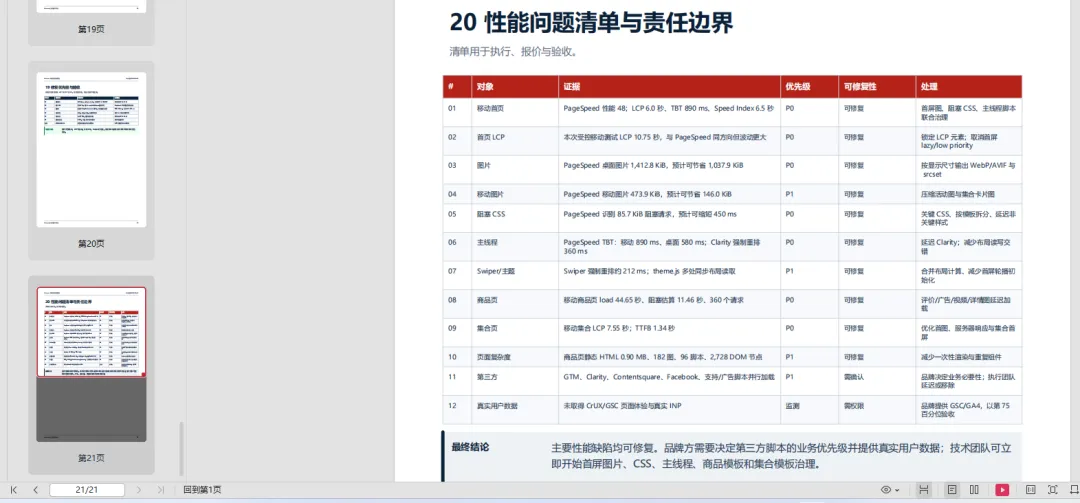The image size is (1080, 503).
Task: Click the subtitle 清单用于执行、报价与验收。
Action: coord(513,52)
